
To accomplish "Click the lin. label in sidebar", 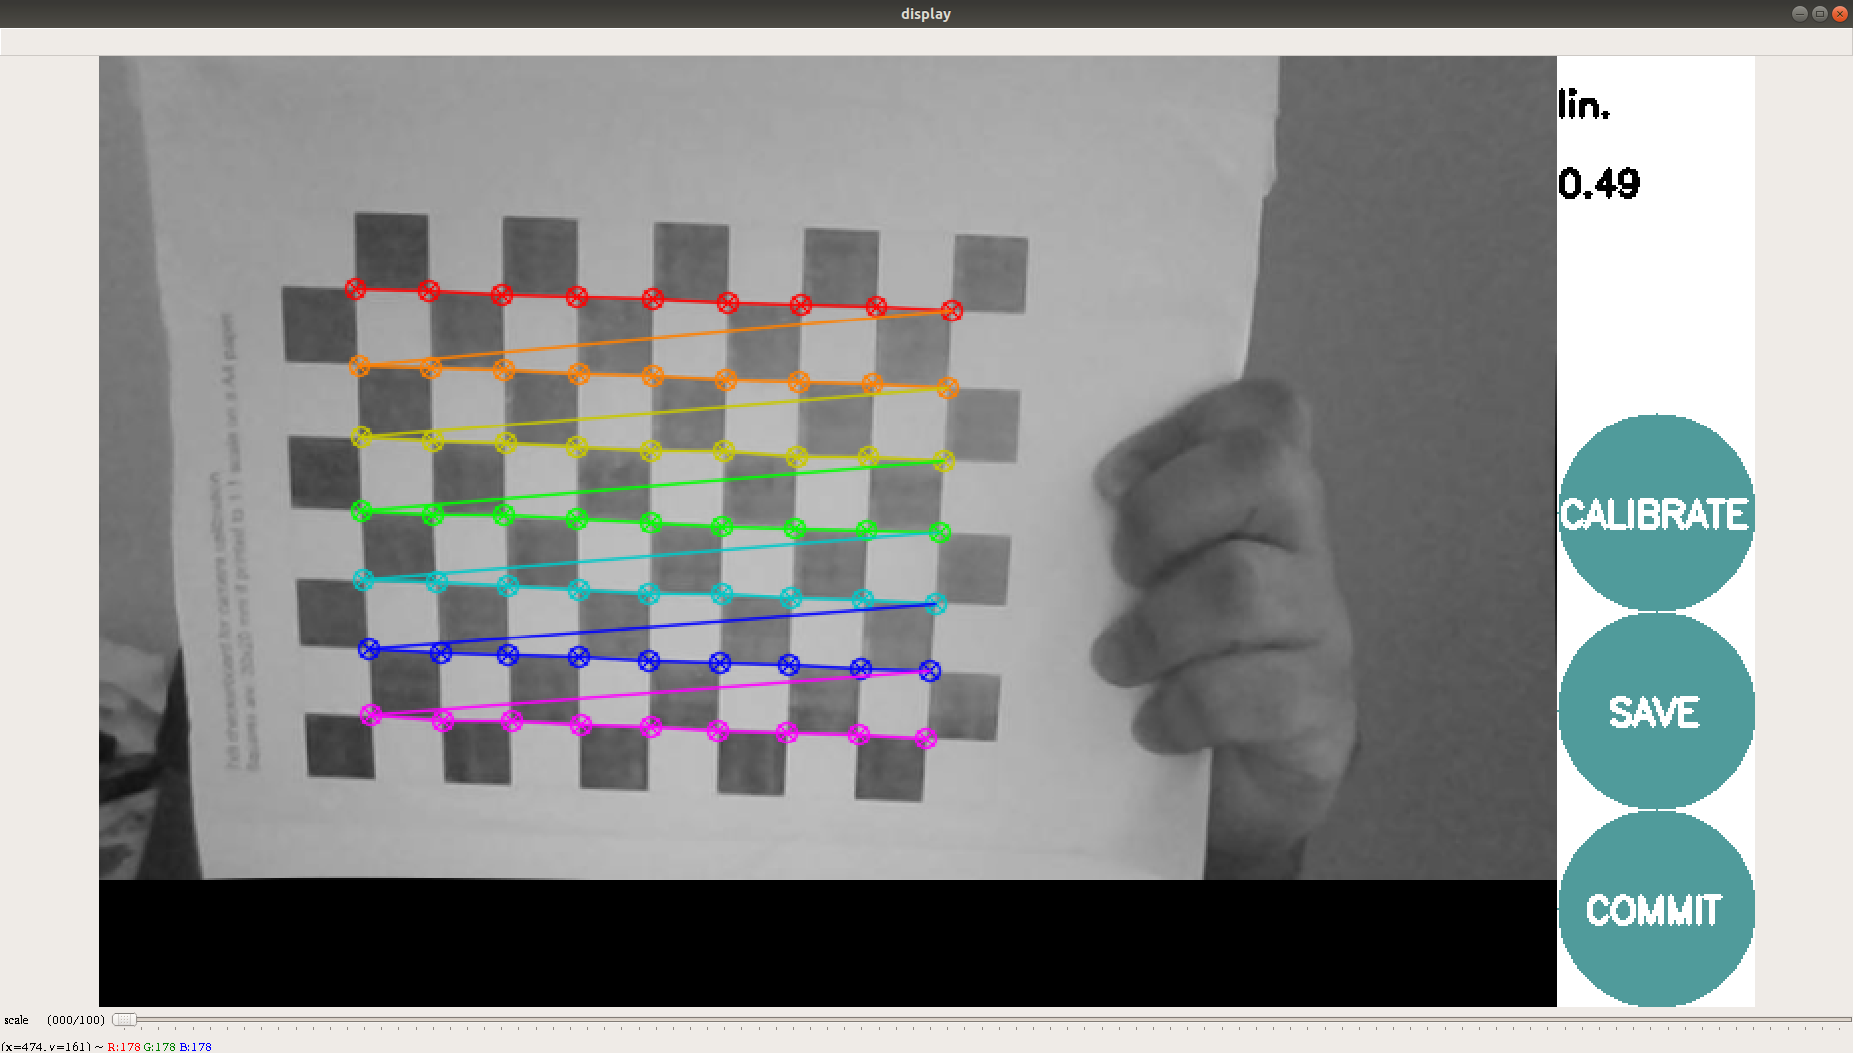I will (1582, 105).
